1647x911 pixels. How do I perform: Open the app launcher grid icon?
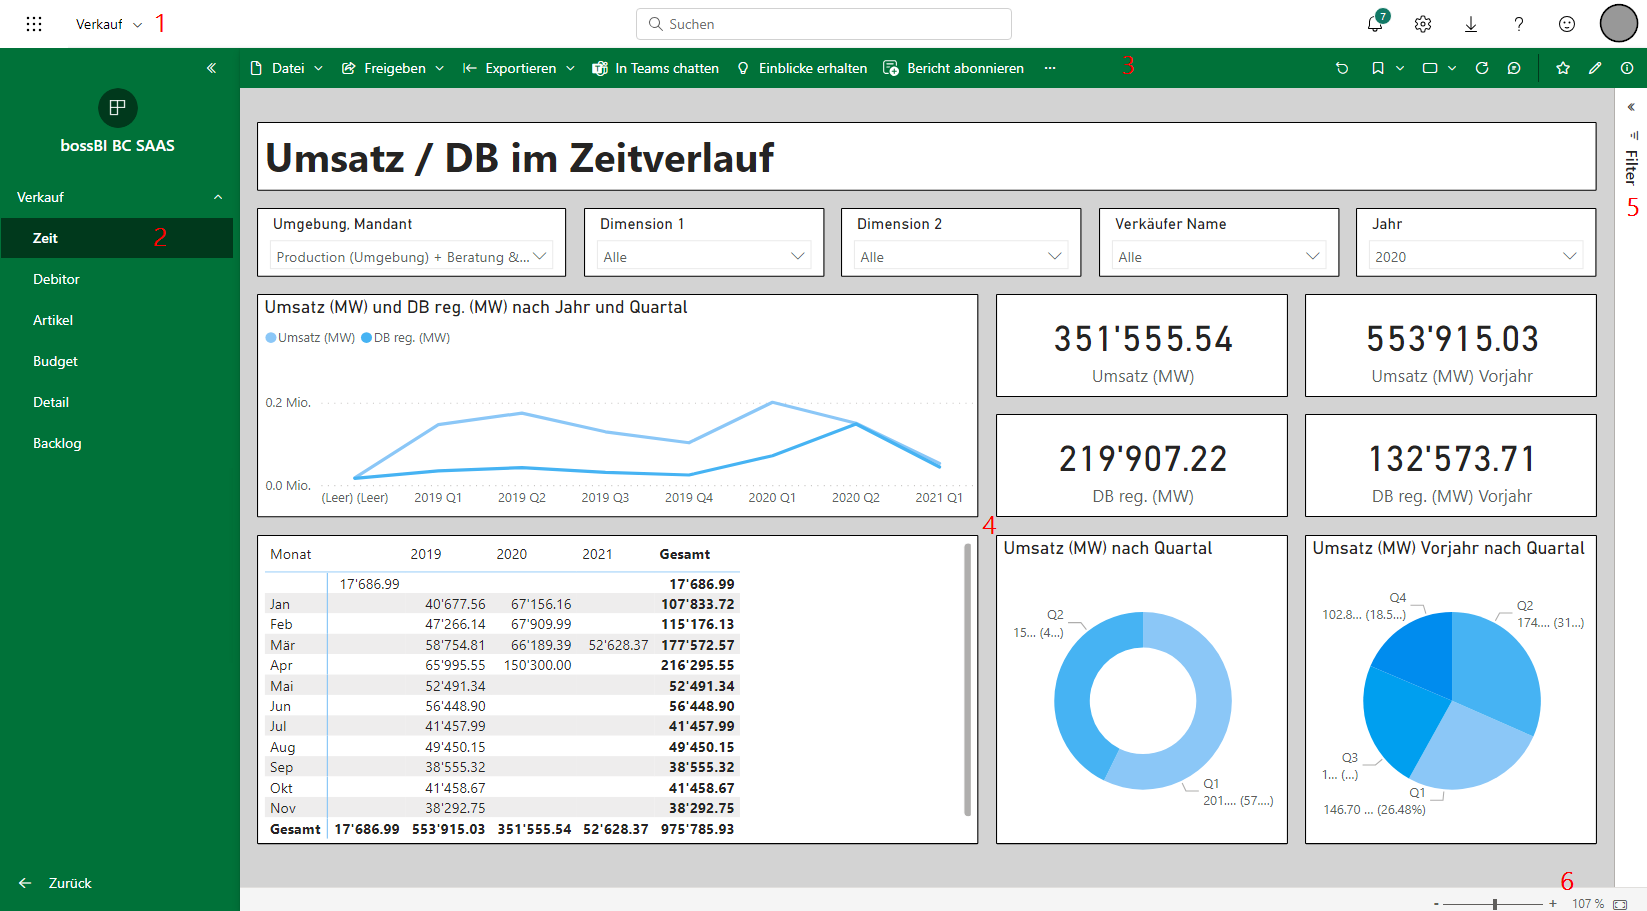(34, 24)
